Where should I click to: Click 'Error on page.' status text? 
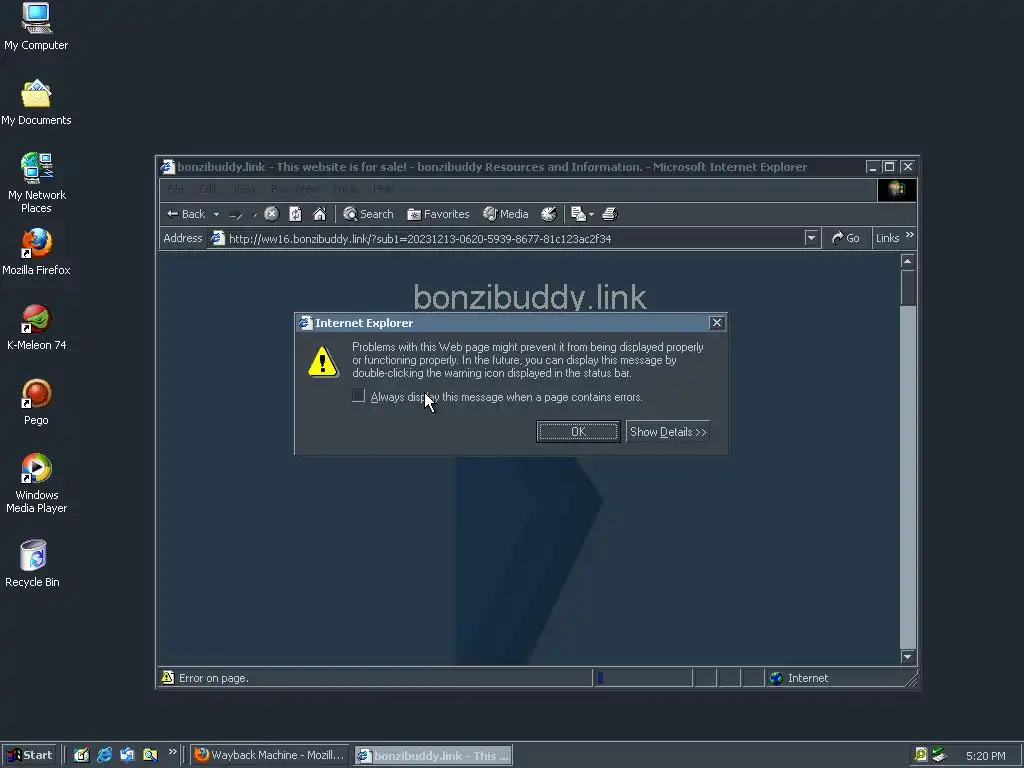tap(214, 678)
